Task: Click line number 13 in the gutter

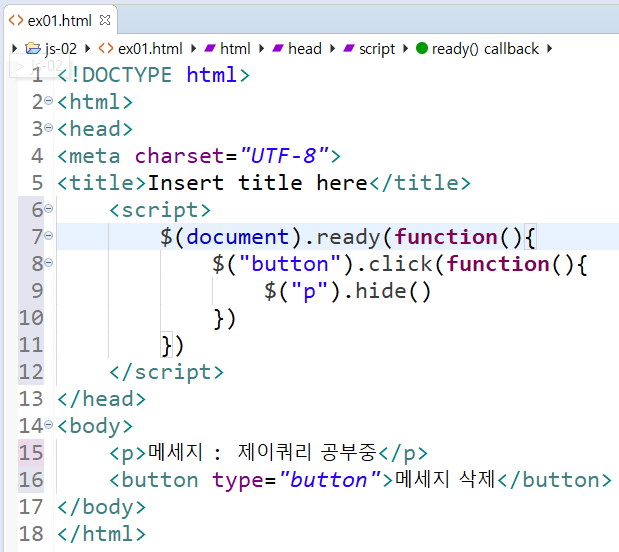Action: 31,399
